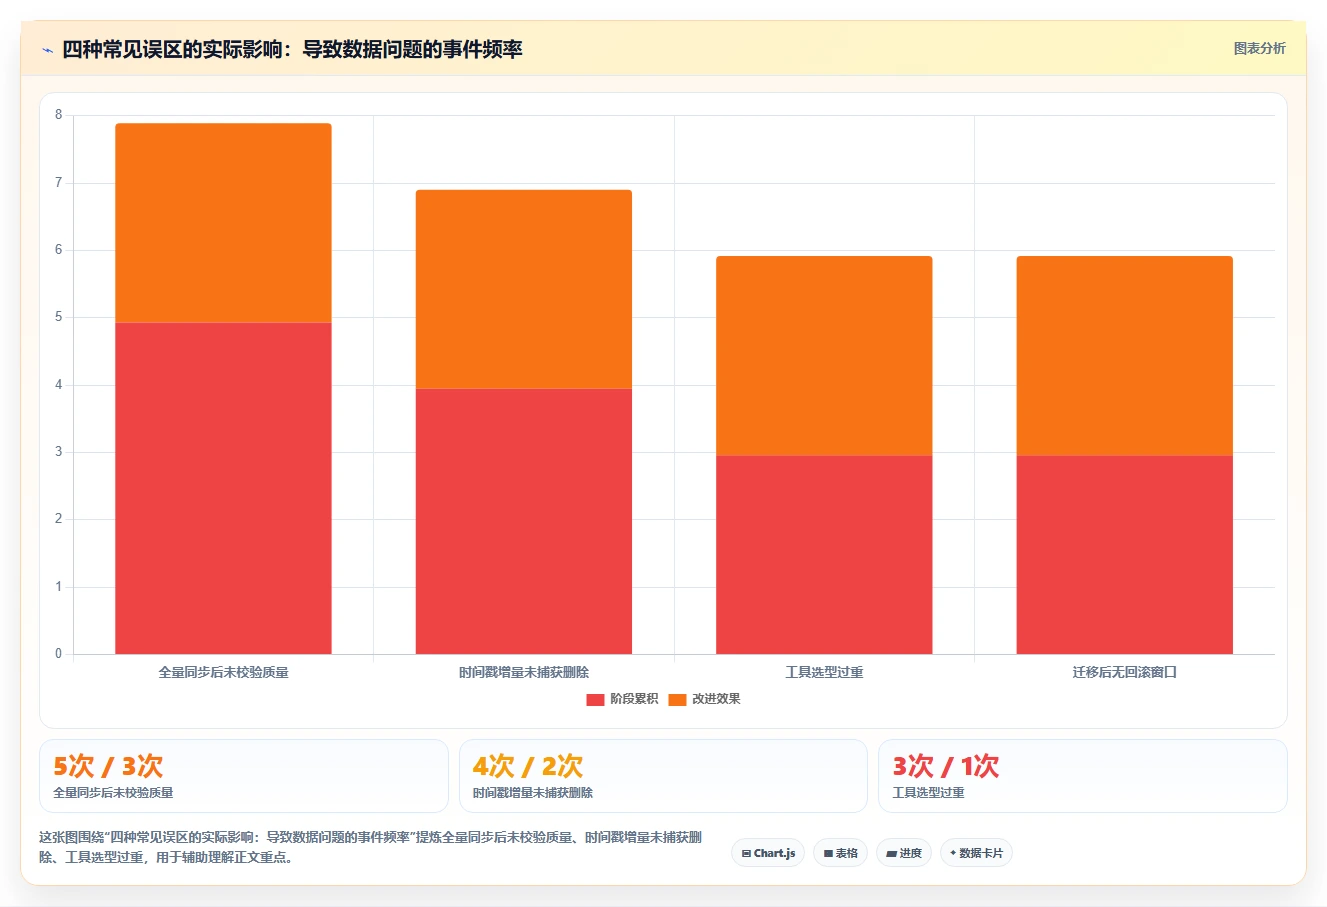Click the card caption 全量同步后未校验质量 under 5次 / 3次
This screenshot has height=907, width=1327.
click(113, 793)
